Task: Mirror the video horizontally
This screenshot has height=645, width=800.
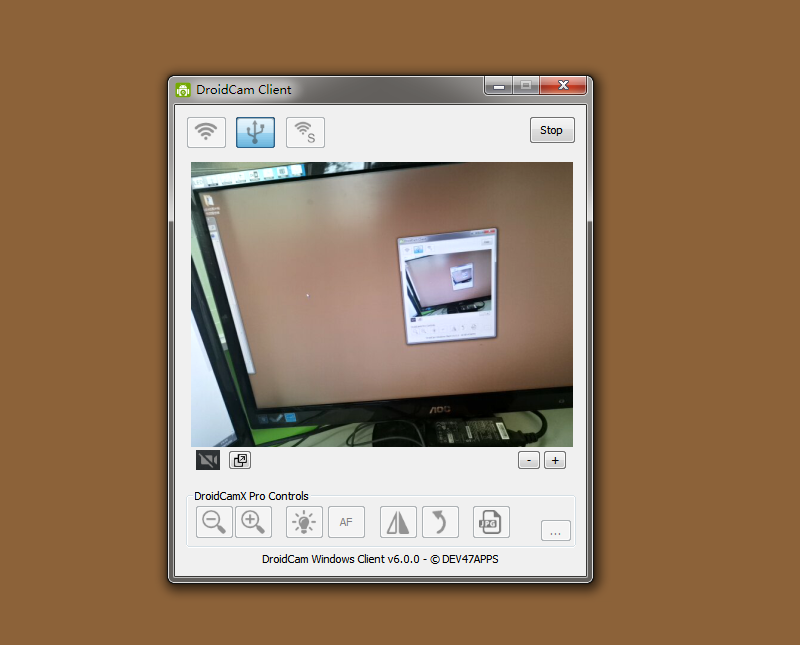Action: coord(398,522)
